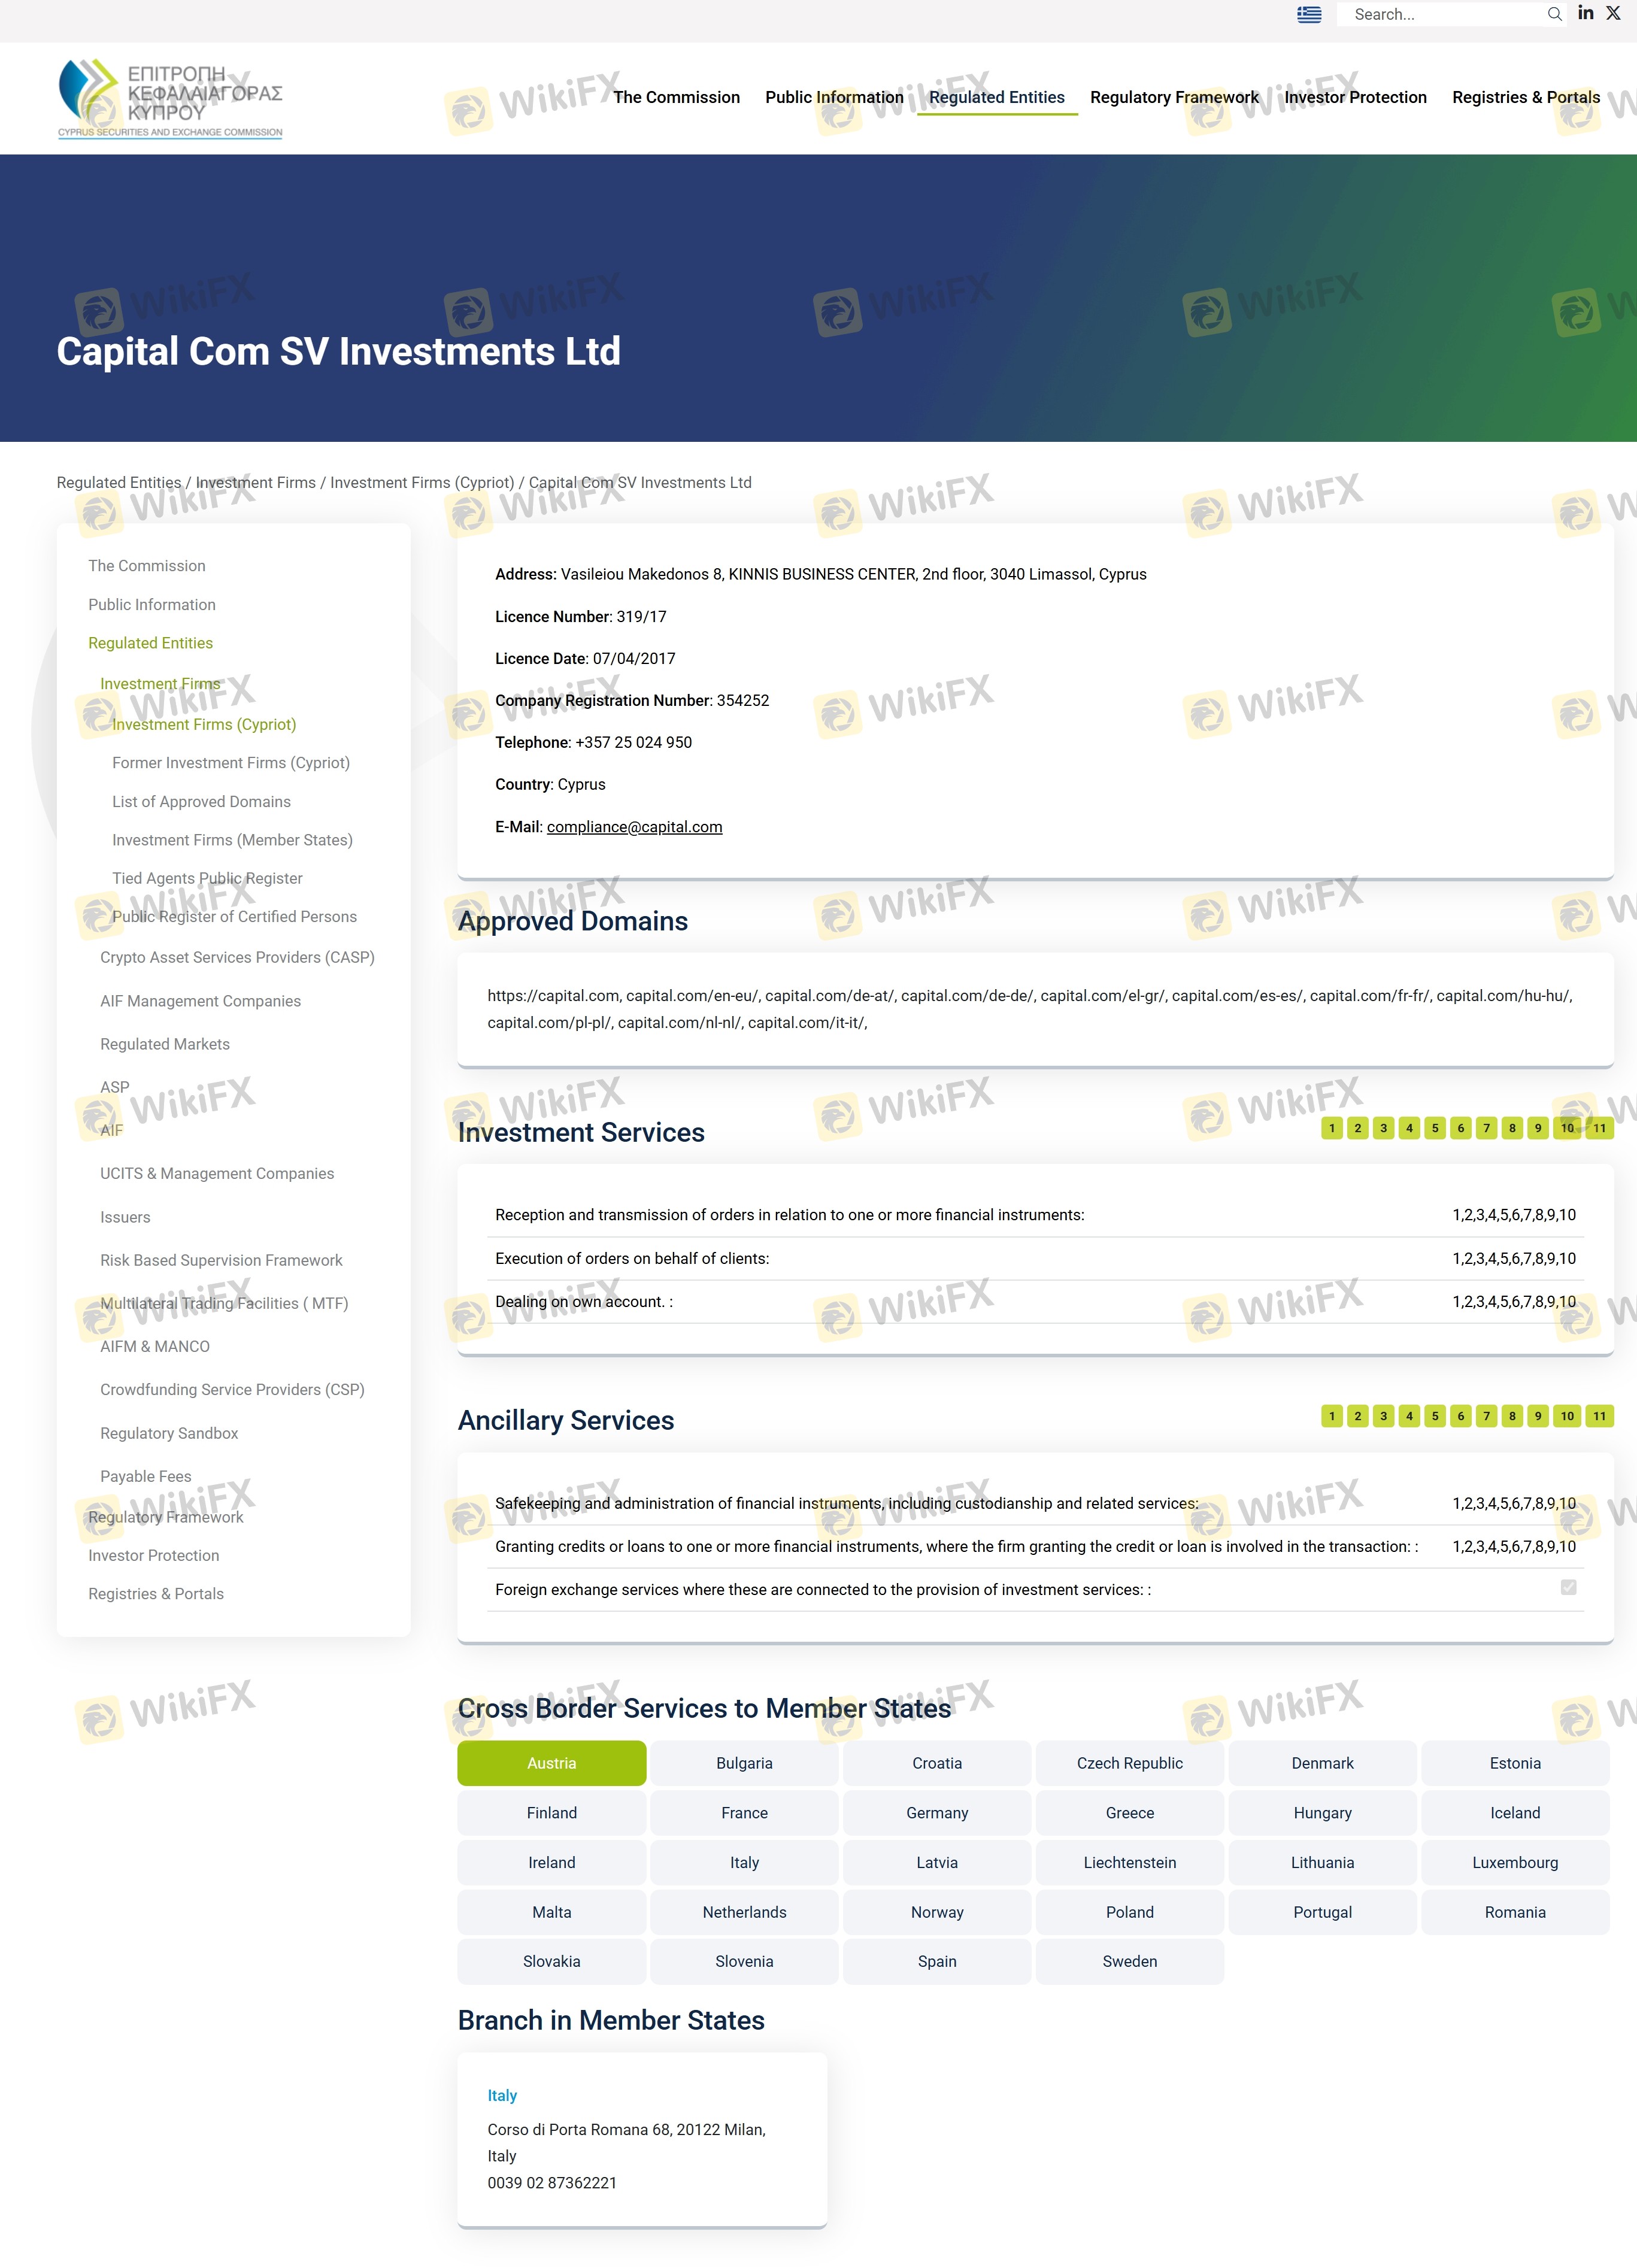Viewport: 1637px width, 2268px height.
Task: Open Regulated Markets sidebar item
Action: tap(165, 1044)
